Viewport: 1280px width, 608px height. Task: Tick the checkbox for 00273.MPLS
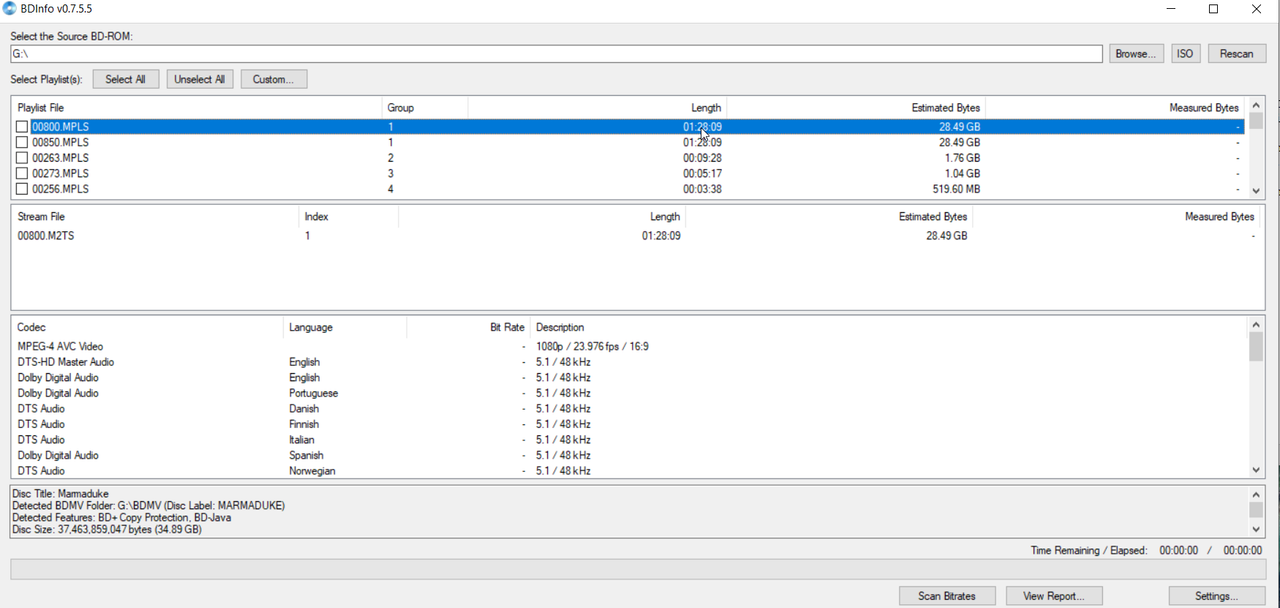22,174
